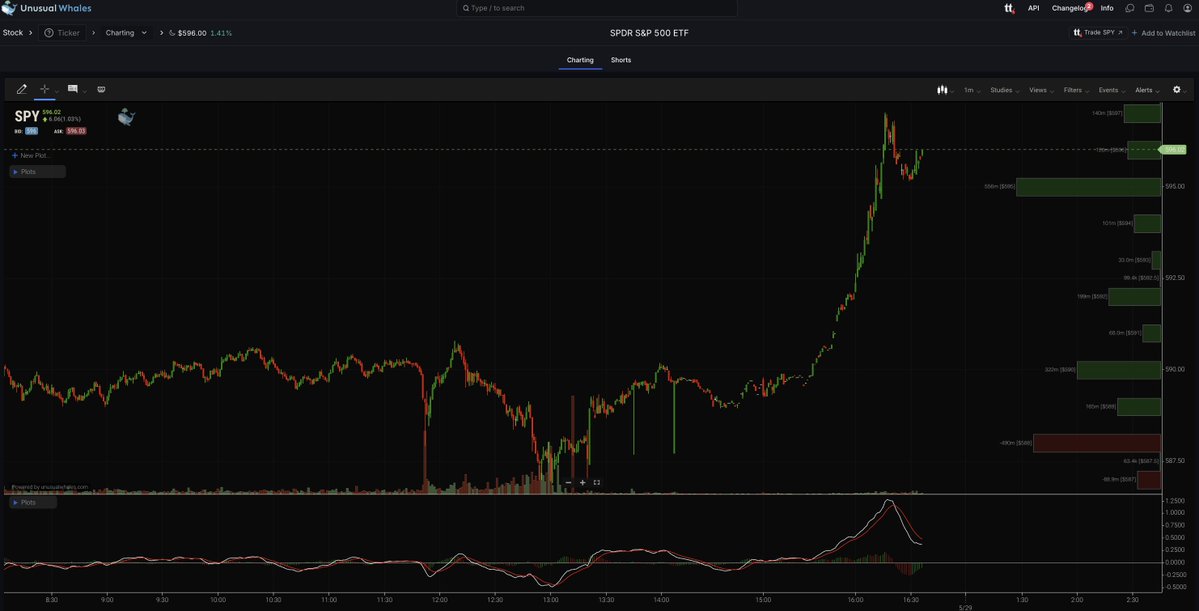Click the Unusual Whales logo

[x=46, y=8]
